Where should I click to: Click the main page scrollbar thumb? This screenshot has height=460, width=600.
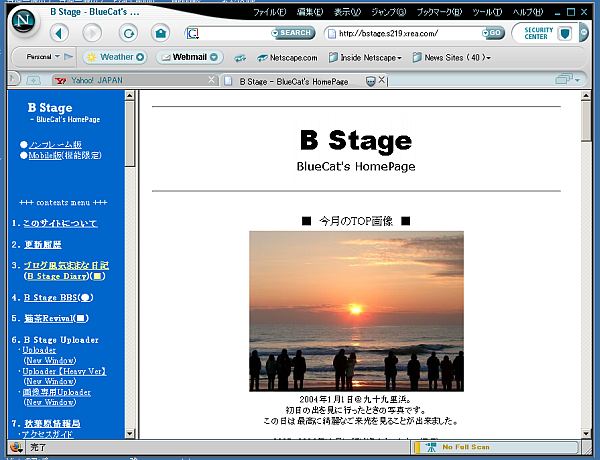(x=586, y=121)
